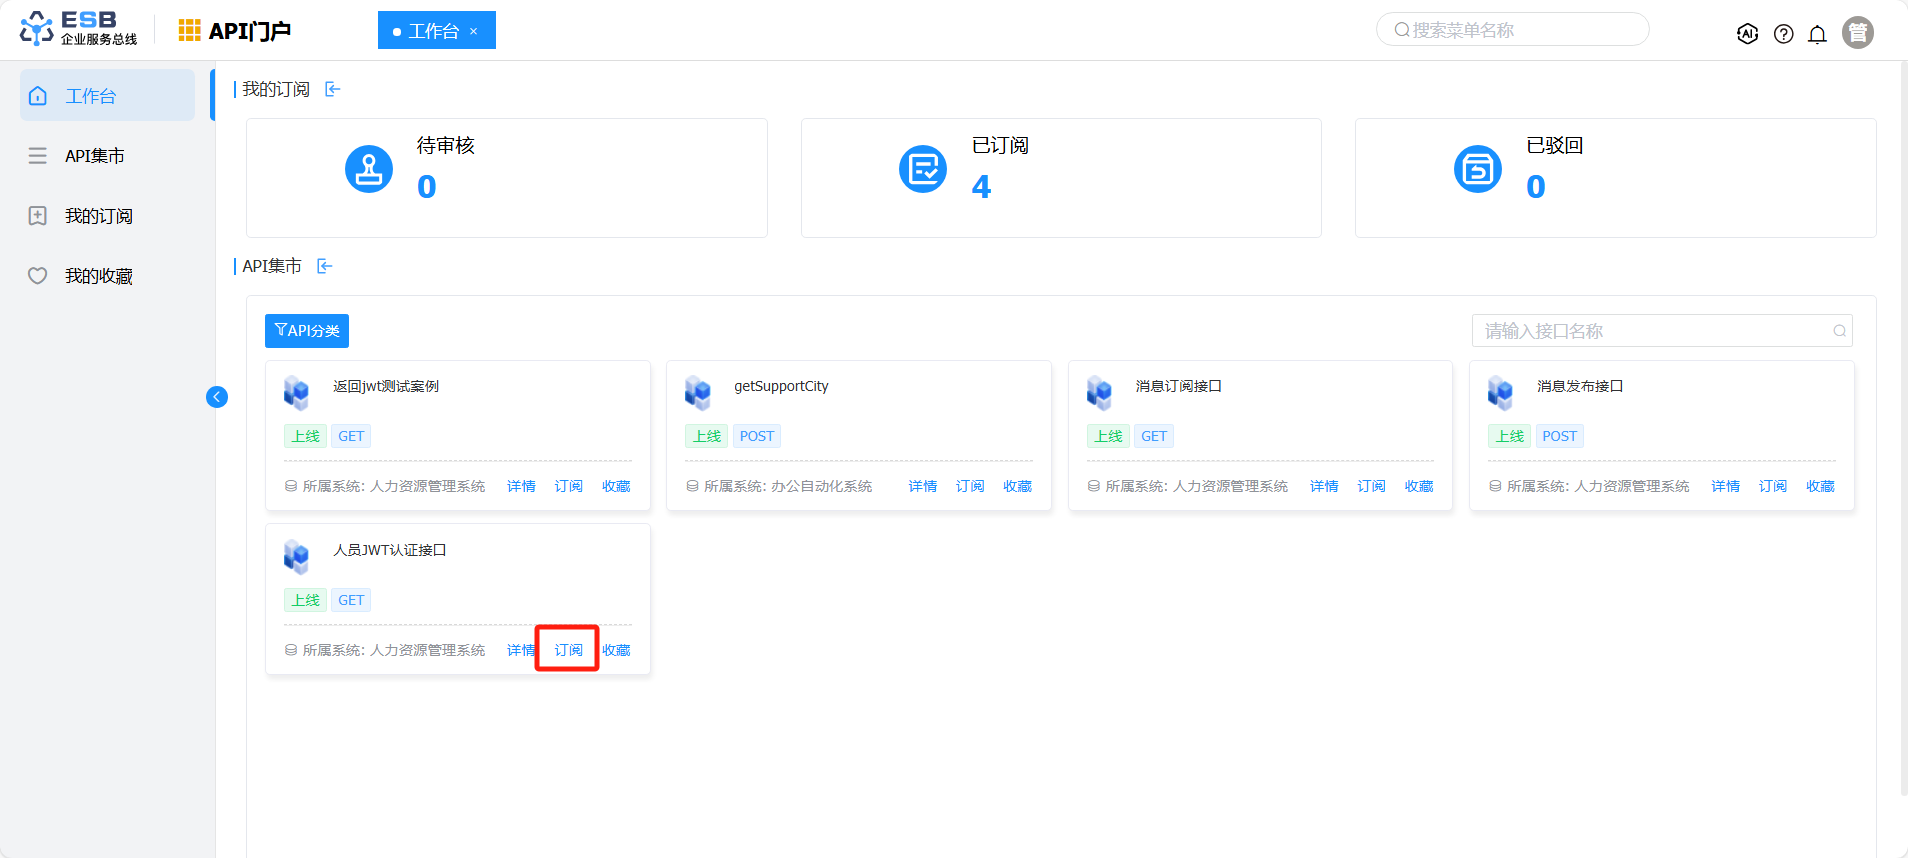Click the 待审核 stamp icon
Image resolution: width=1908 pixels, height=858 pixels.
369,169
